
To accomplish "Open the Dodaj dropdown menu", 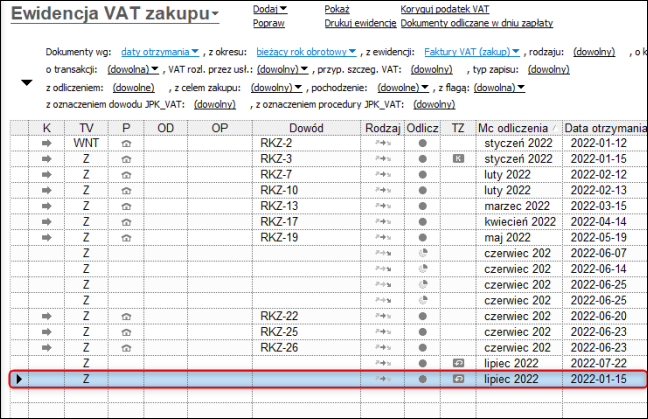I will point(283,9).
